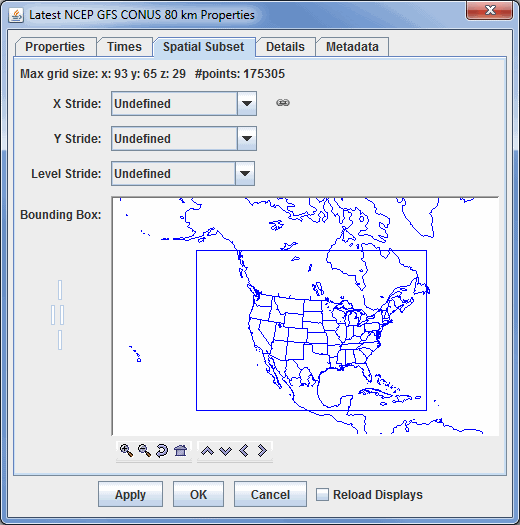This screenshot has height=525, width=520.
Task: Open the X Stride dropdown arrow
Action: (247, 103)
